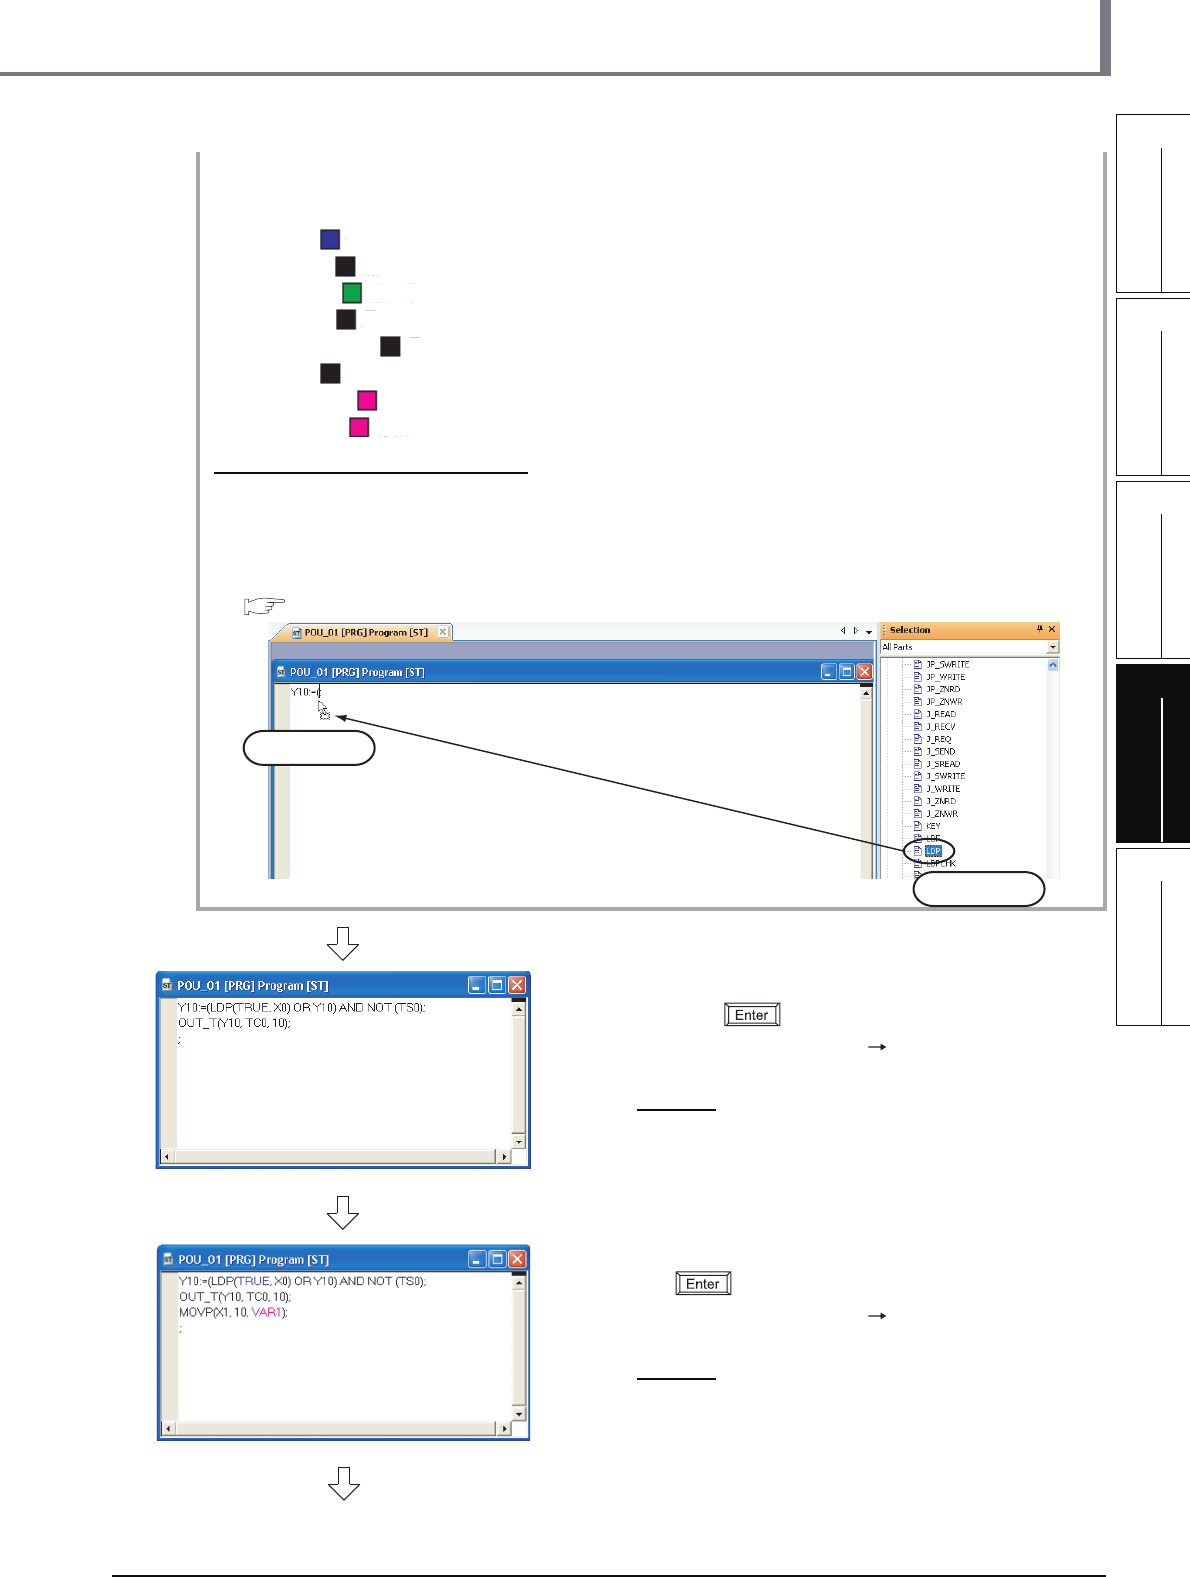1190x1577 pixels.
Task: Open the All Parts dropdown in Selection panel
Action: [1053, 647]
